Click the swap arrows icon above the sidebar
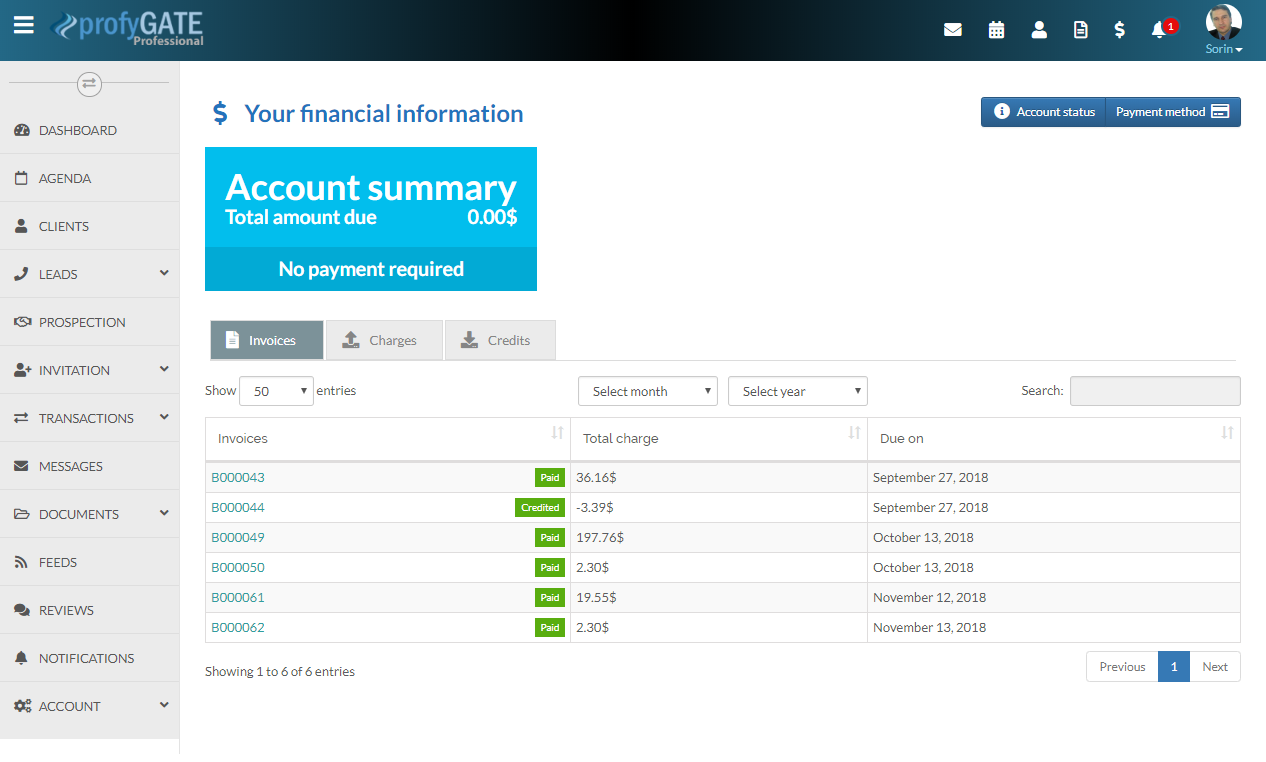 [x=89, y=84]
